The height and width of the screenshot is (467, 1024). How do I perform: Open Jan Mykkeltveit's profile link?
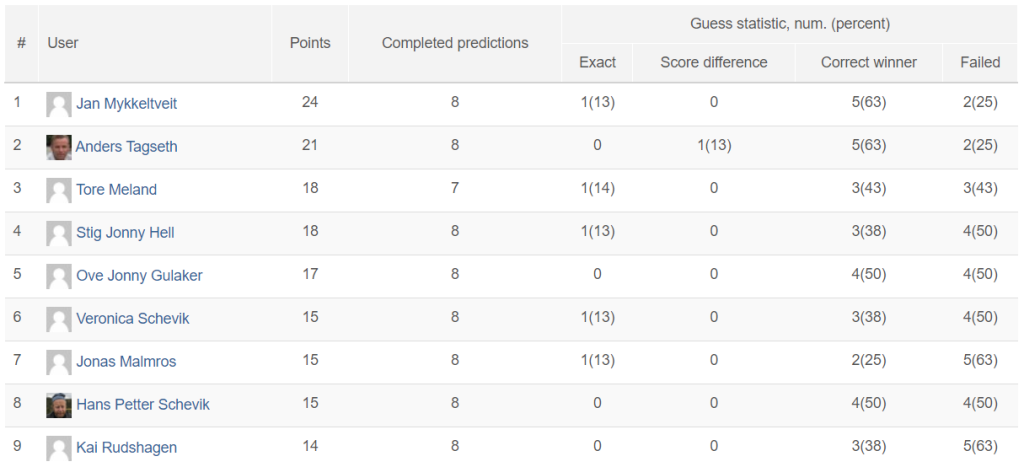click(x=127, y=104)
